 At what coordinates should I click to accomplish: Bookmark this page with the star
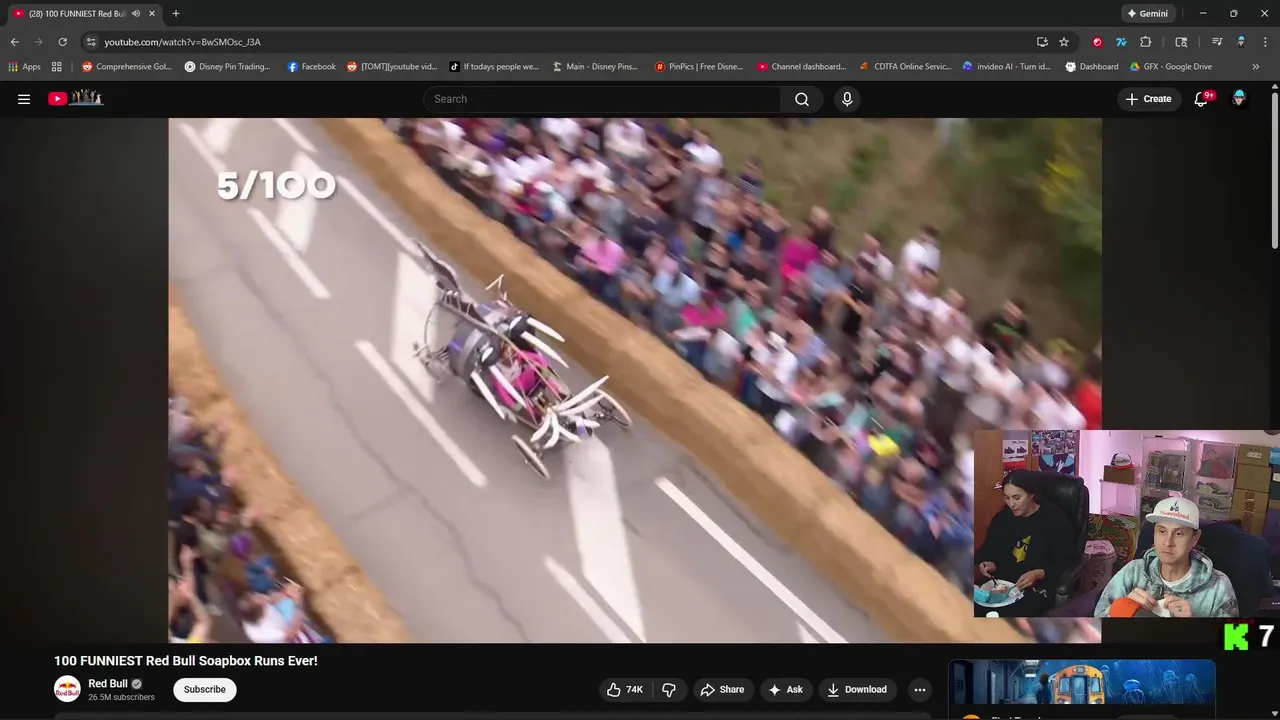pyautogui.click(x=1064, y=42)
